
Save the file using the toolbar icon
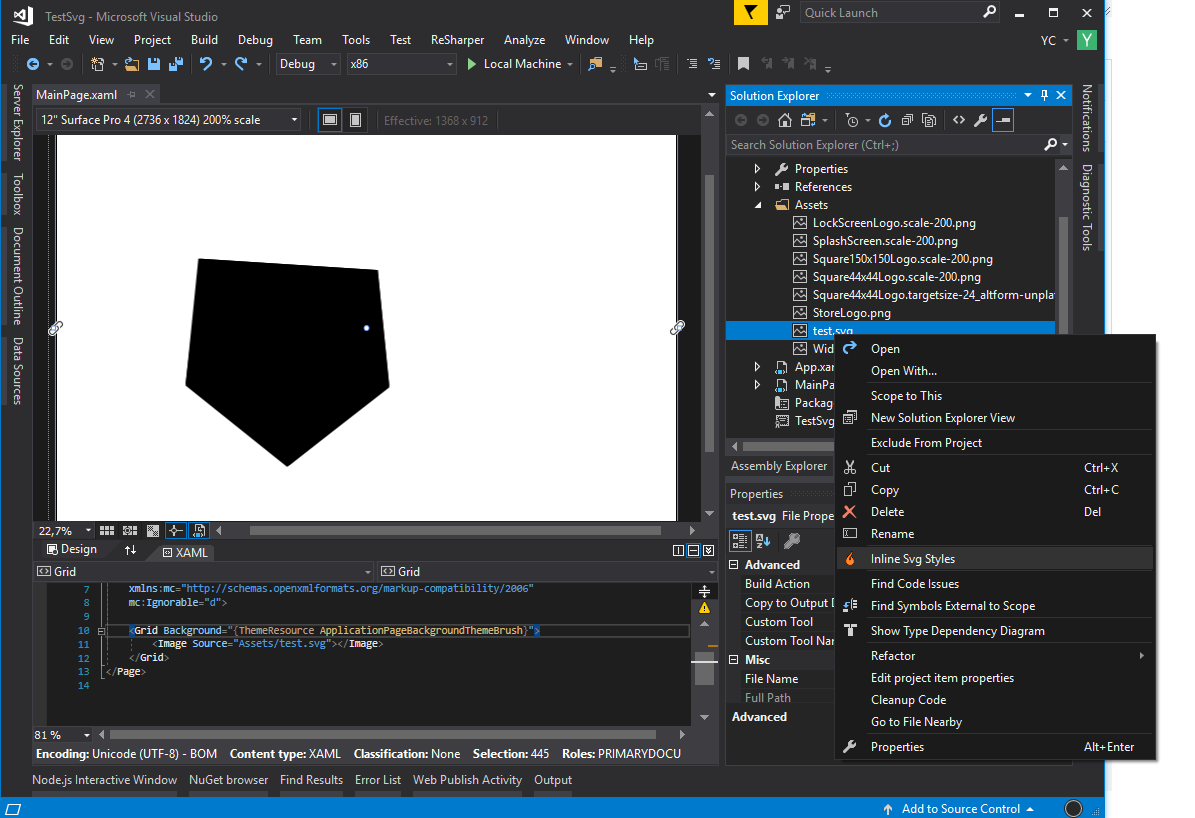pyautogui.click(x=154, y=65)
